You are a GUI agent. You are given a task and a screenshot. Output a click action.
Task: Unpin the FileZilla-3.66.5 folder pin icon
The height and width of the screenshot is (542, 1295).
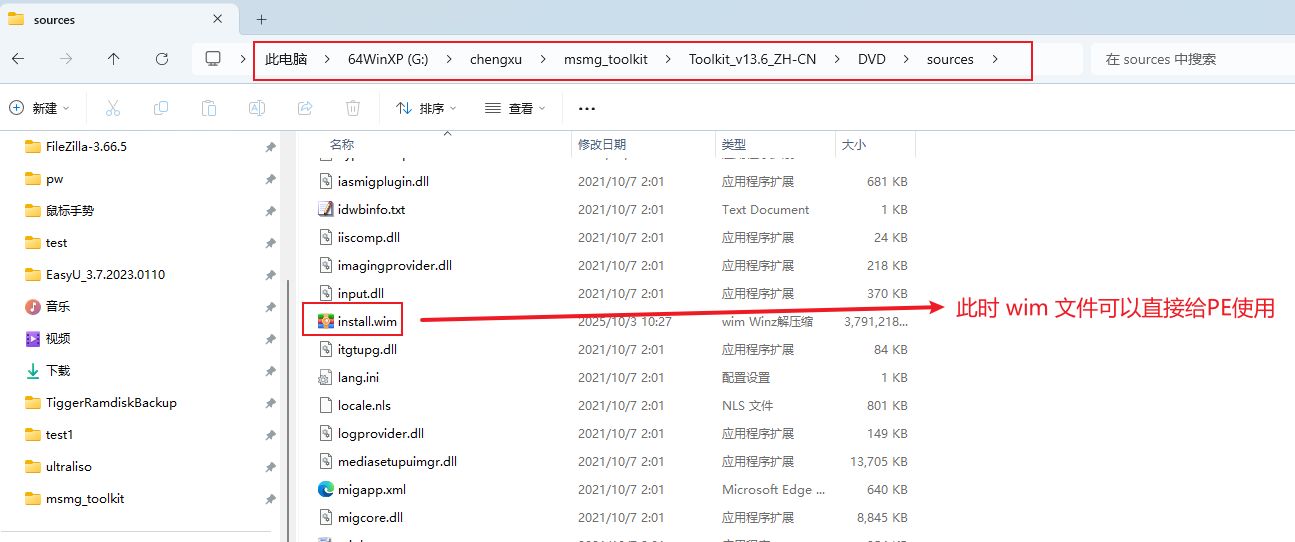(270, 147)
